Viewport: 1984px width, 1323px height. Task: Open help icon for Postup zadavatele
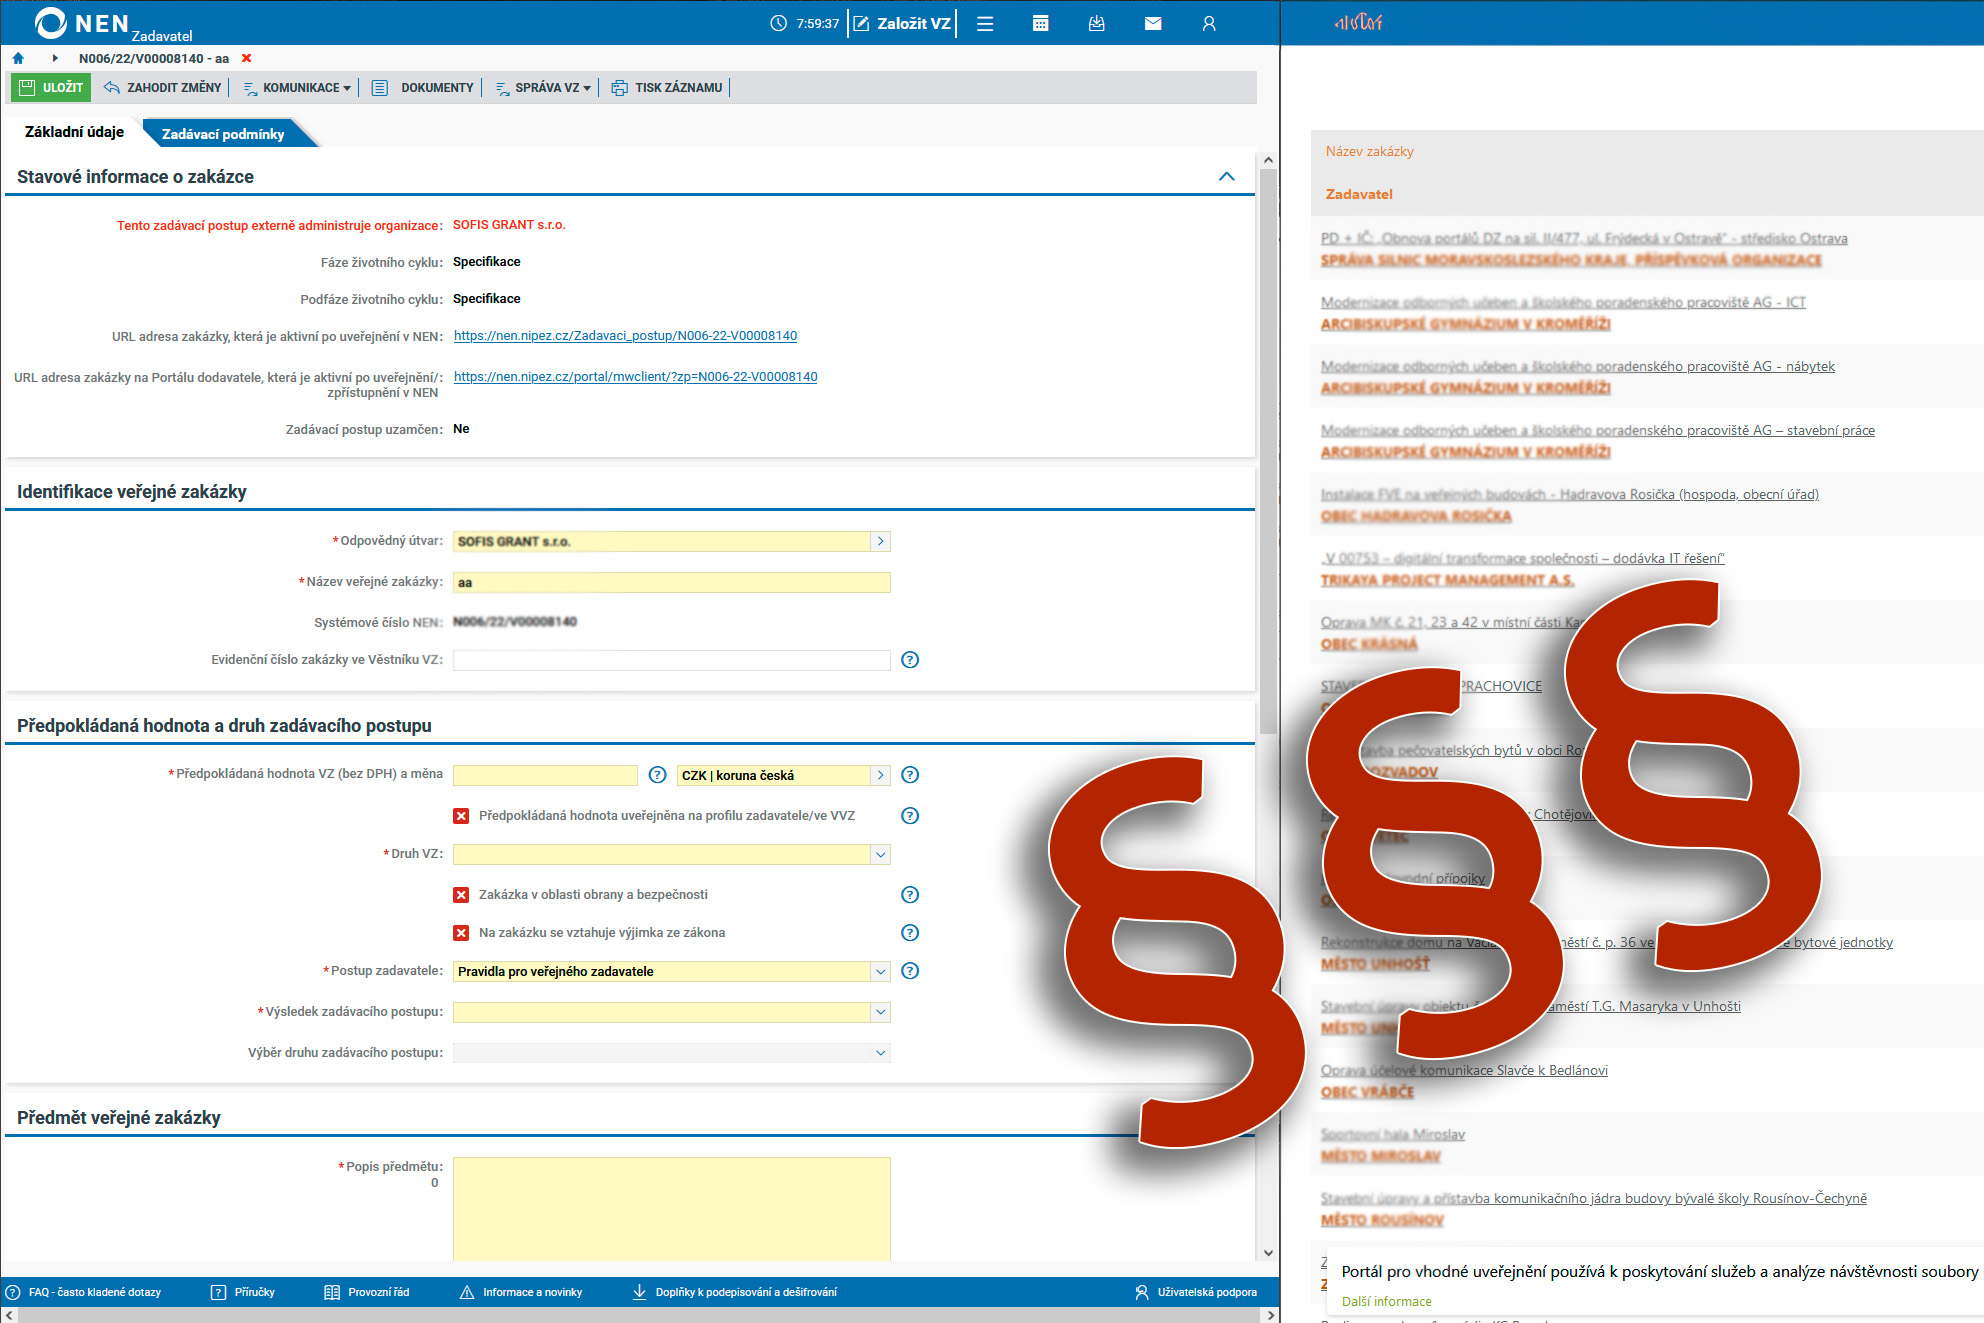[910, 971]
